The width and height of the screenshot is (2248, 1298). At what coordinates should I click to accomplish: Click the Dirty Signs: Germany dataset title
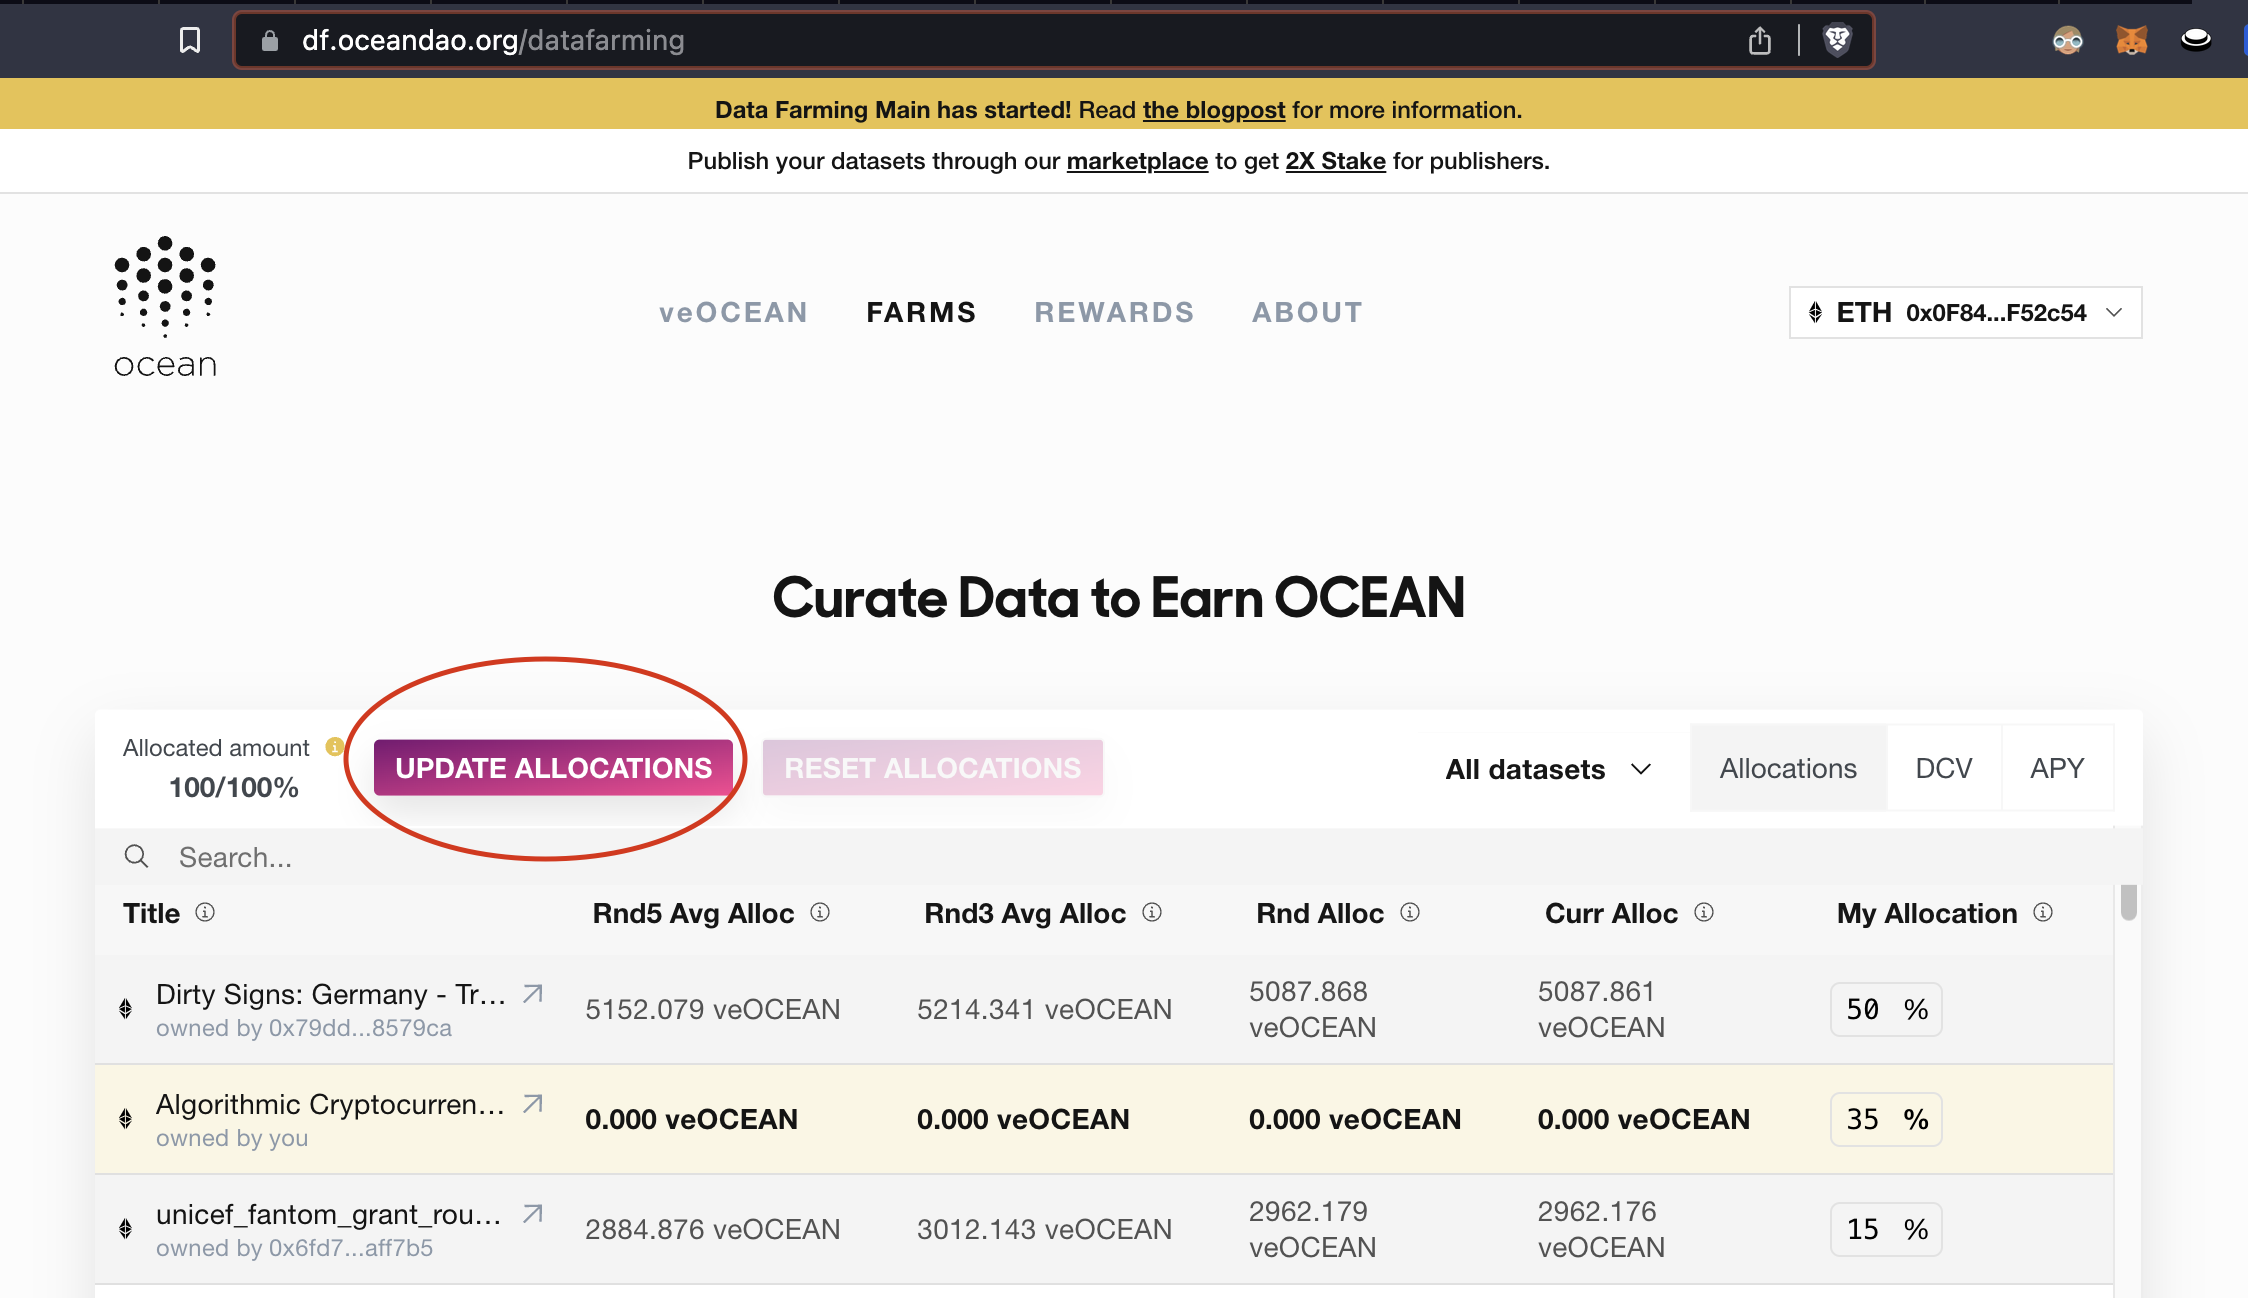(x=331, y=994)
